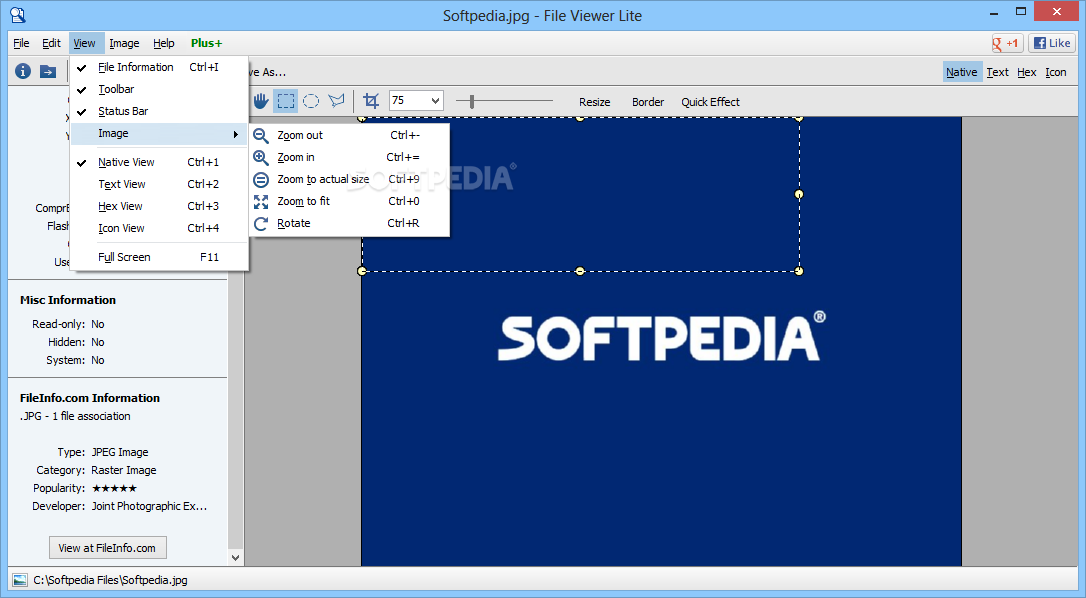Toggle the Toolbar option in View menu

(159, 89)
